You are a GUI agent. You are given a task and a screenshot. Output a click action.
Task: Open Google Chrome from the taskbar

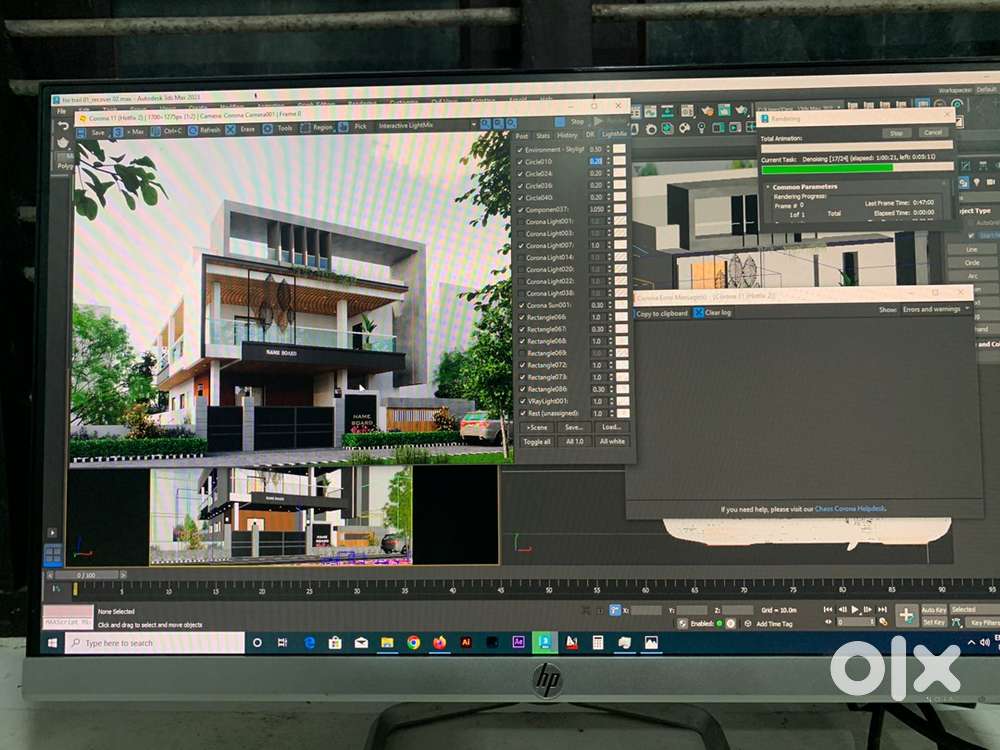413,643
